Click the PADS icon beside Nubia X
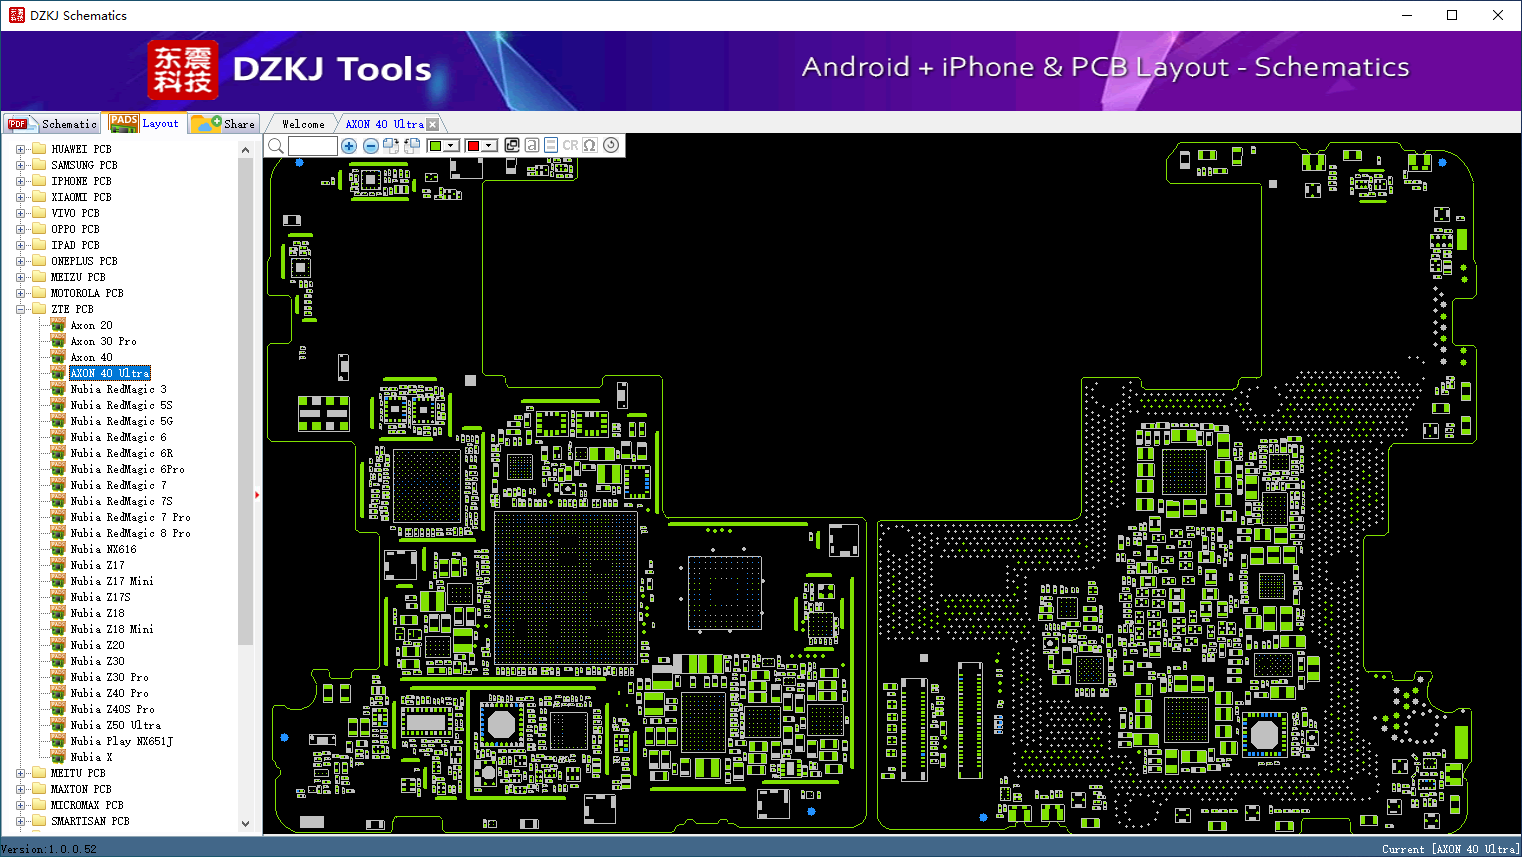The width and height of the screenshot is (1522, 857). tap(58, 757)
